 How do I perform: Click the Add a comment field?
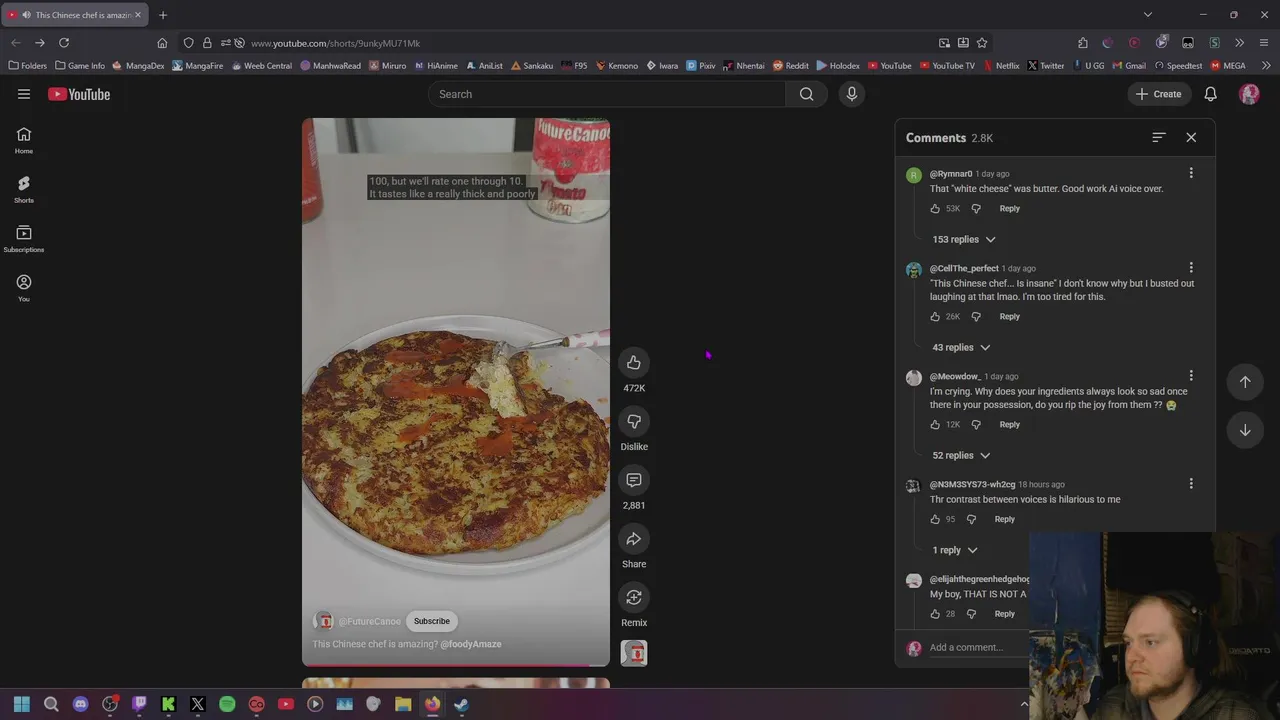(x=978, y=647)
